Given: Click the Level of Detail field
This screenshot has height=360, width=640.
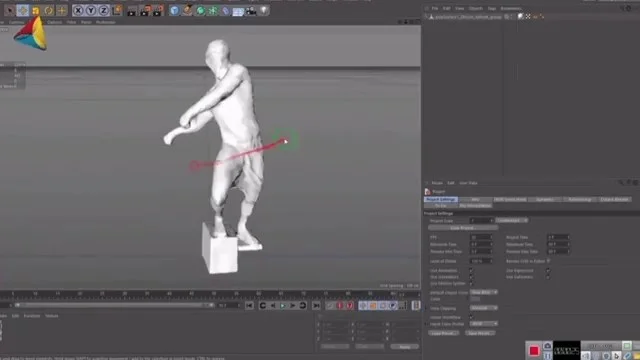Looking at the screenshot, I should 481,261.
